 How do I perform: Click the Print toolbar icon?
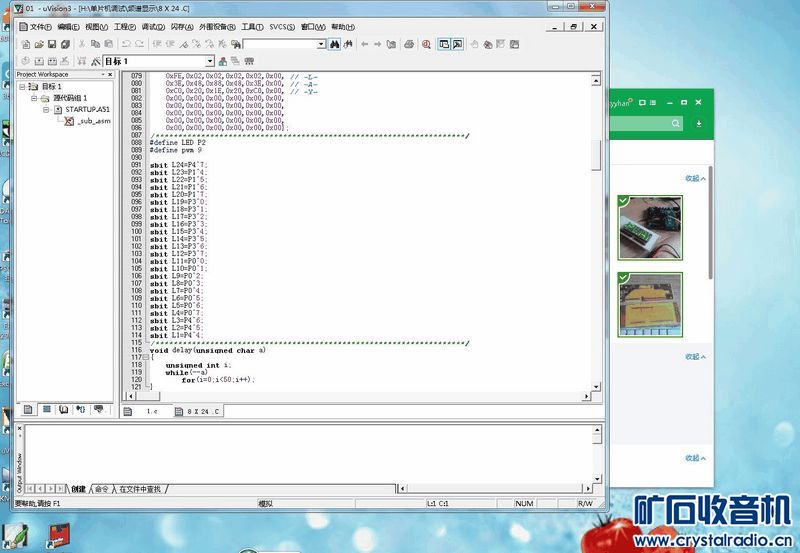point(409,44)
